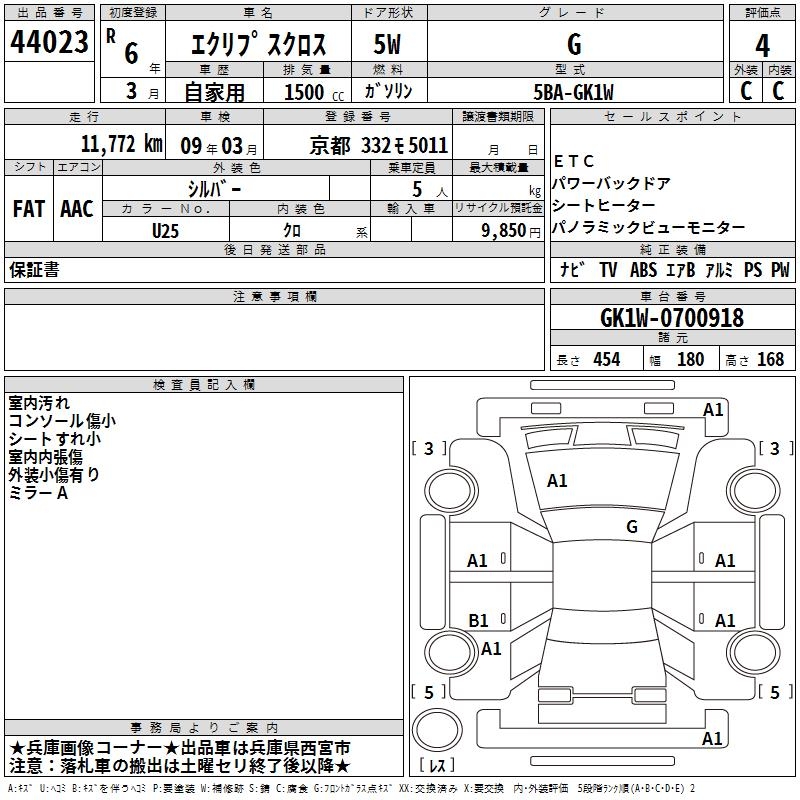Click the FAT shift type value

29,209
